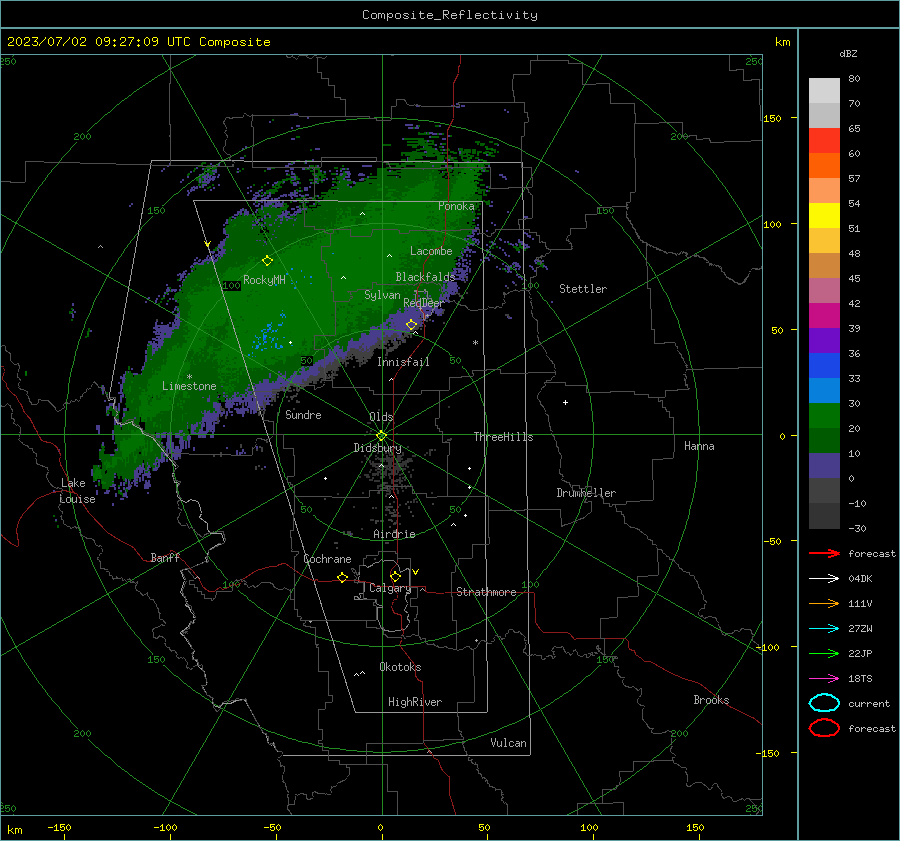Screen dimensions: 900x841
Task: Click the Sundre label on the map
Action: 303,415
